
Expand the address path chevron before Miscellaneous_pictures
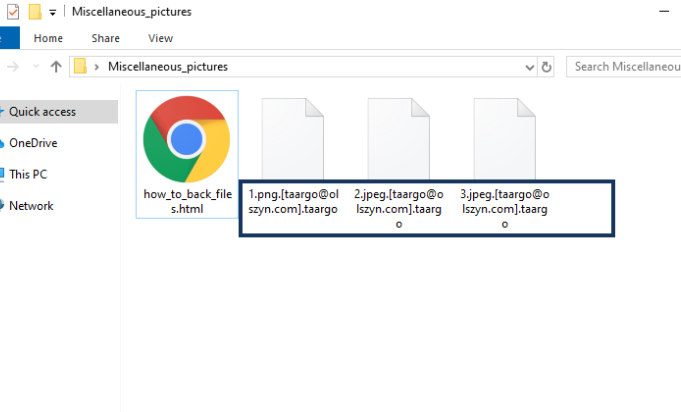pos(97,67)
